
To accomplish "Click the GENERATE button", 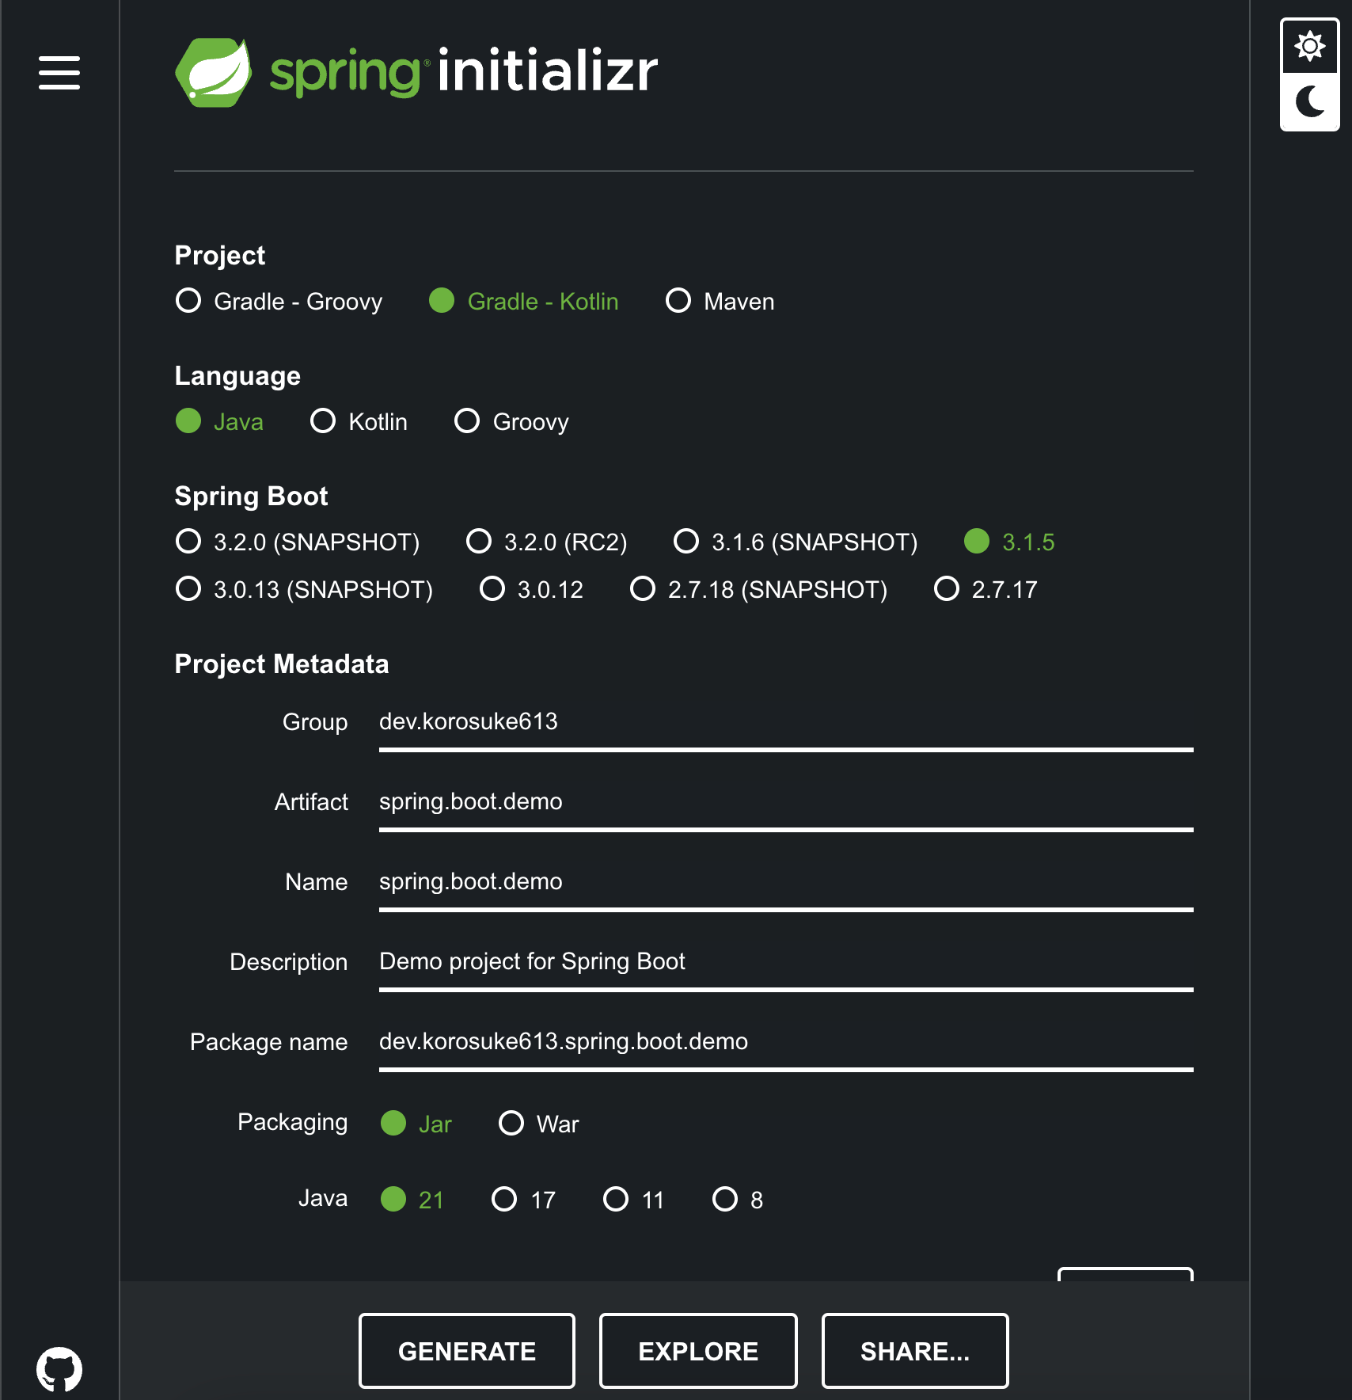I will [x=467, y=1351].
